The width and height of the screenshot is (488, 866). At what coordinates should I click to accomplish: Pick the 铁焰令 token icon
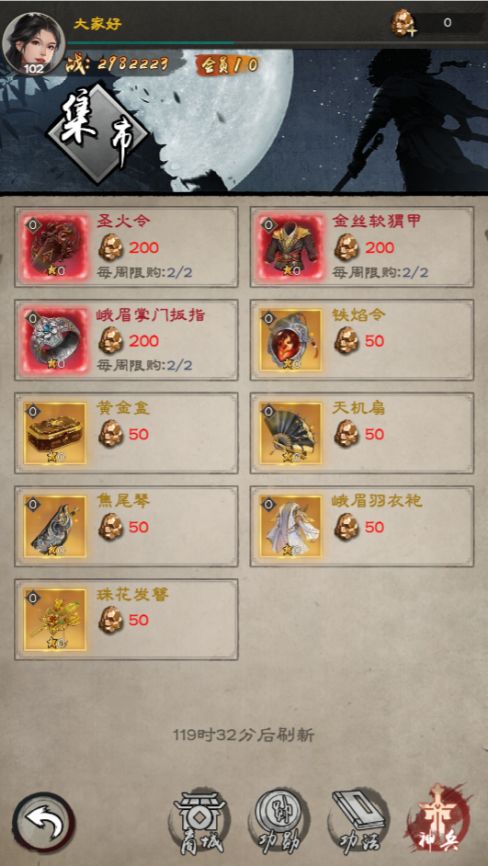point(291,340)
